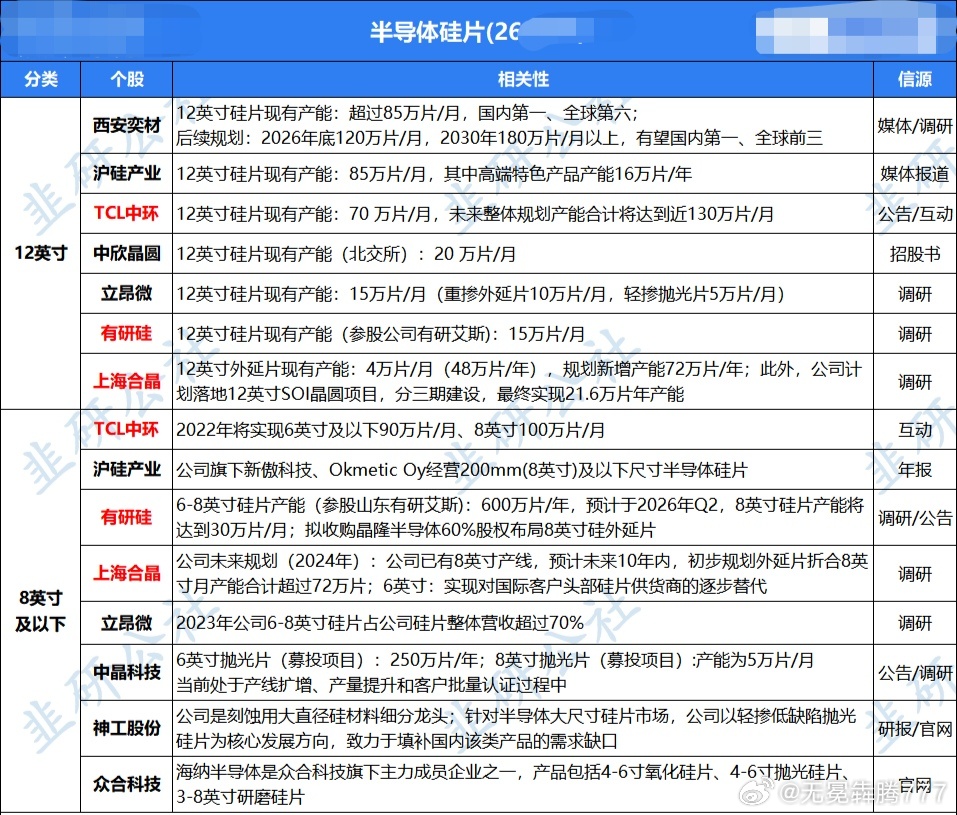The image size is (957, 815).
Task: Click text '海纳半导体是众合科技旗下主力成员企业之一'
Action: (x=348, y=772)
